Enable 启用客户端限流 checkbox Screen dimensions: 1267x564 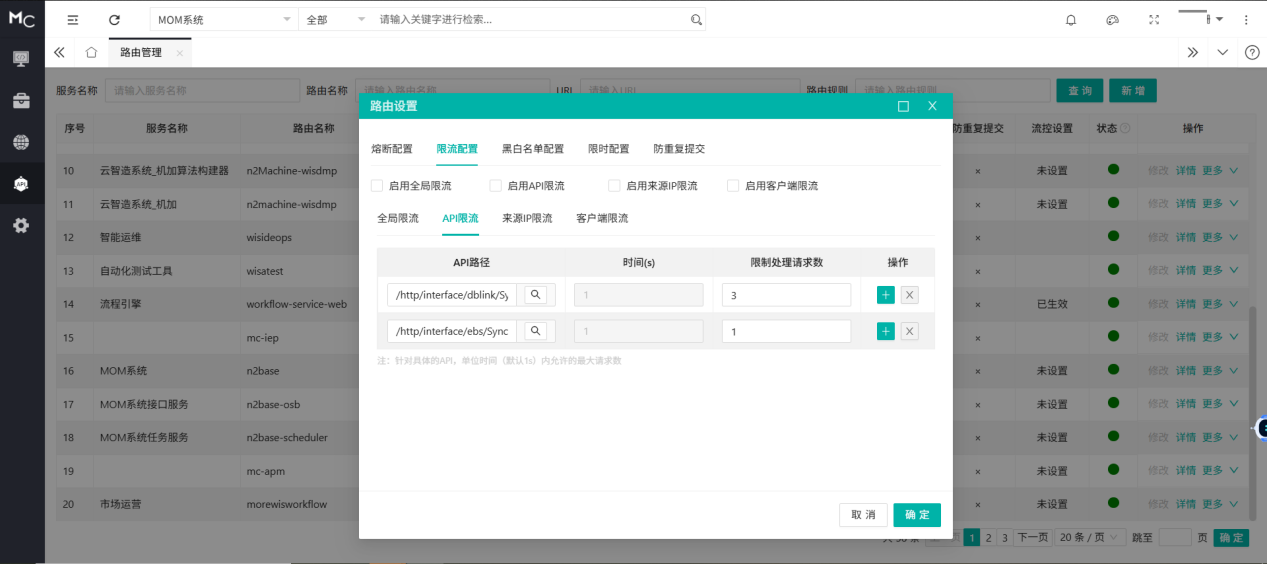pyautogui.click(x=733, y=185)
